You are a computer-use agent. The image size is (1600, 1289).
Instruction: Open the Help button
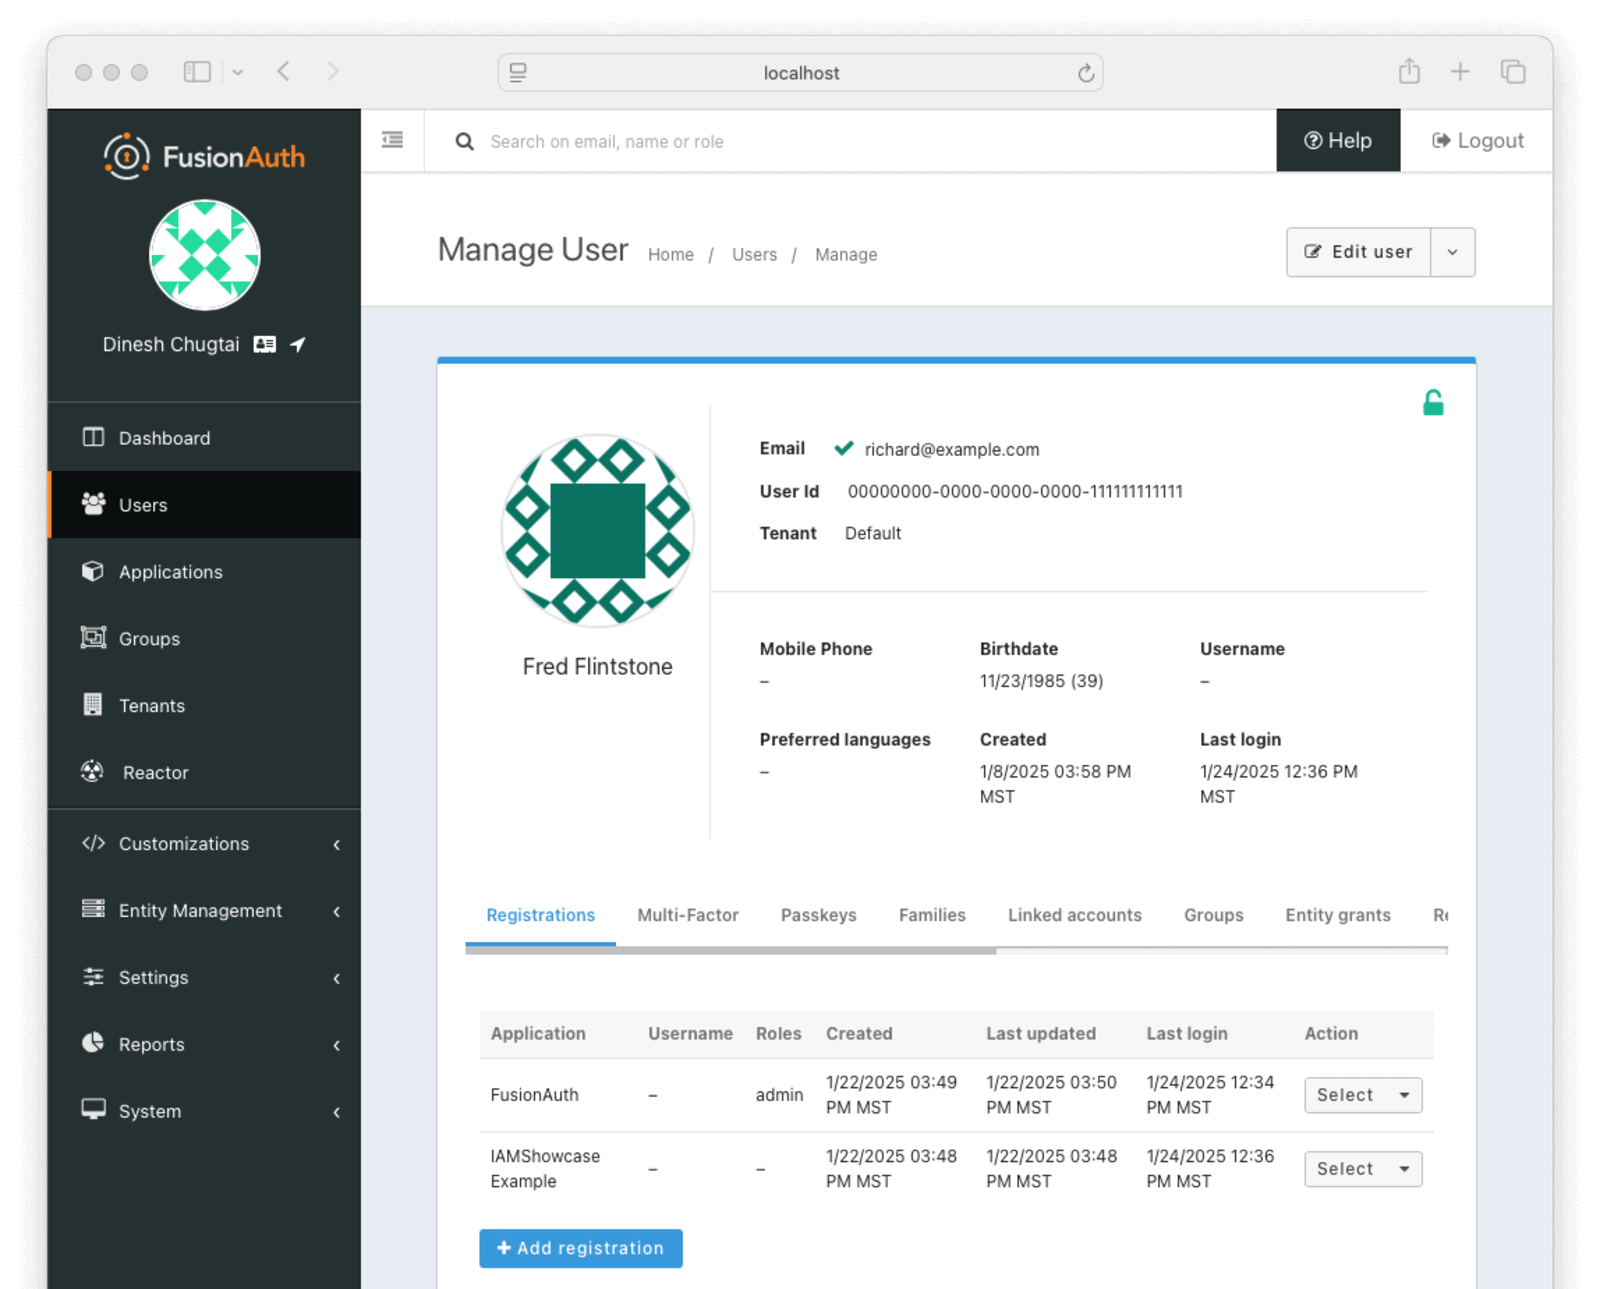(1338, 141)
